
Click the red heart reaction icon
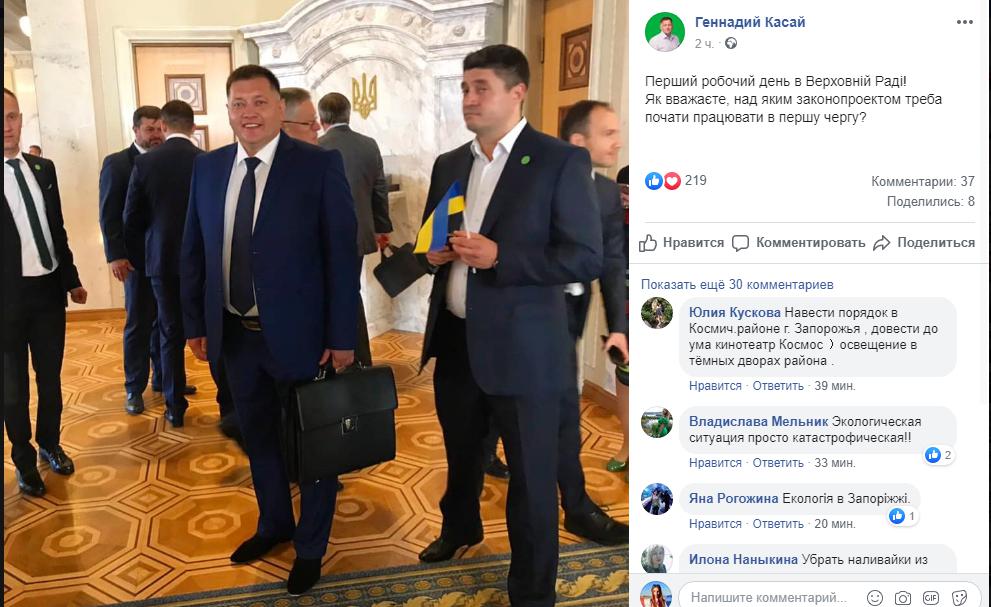click(x=672, y=181)
